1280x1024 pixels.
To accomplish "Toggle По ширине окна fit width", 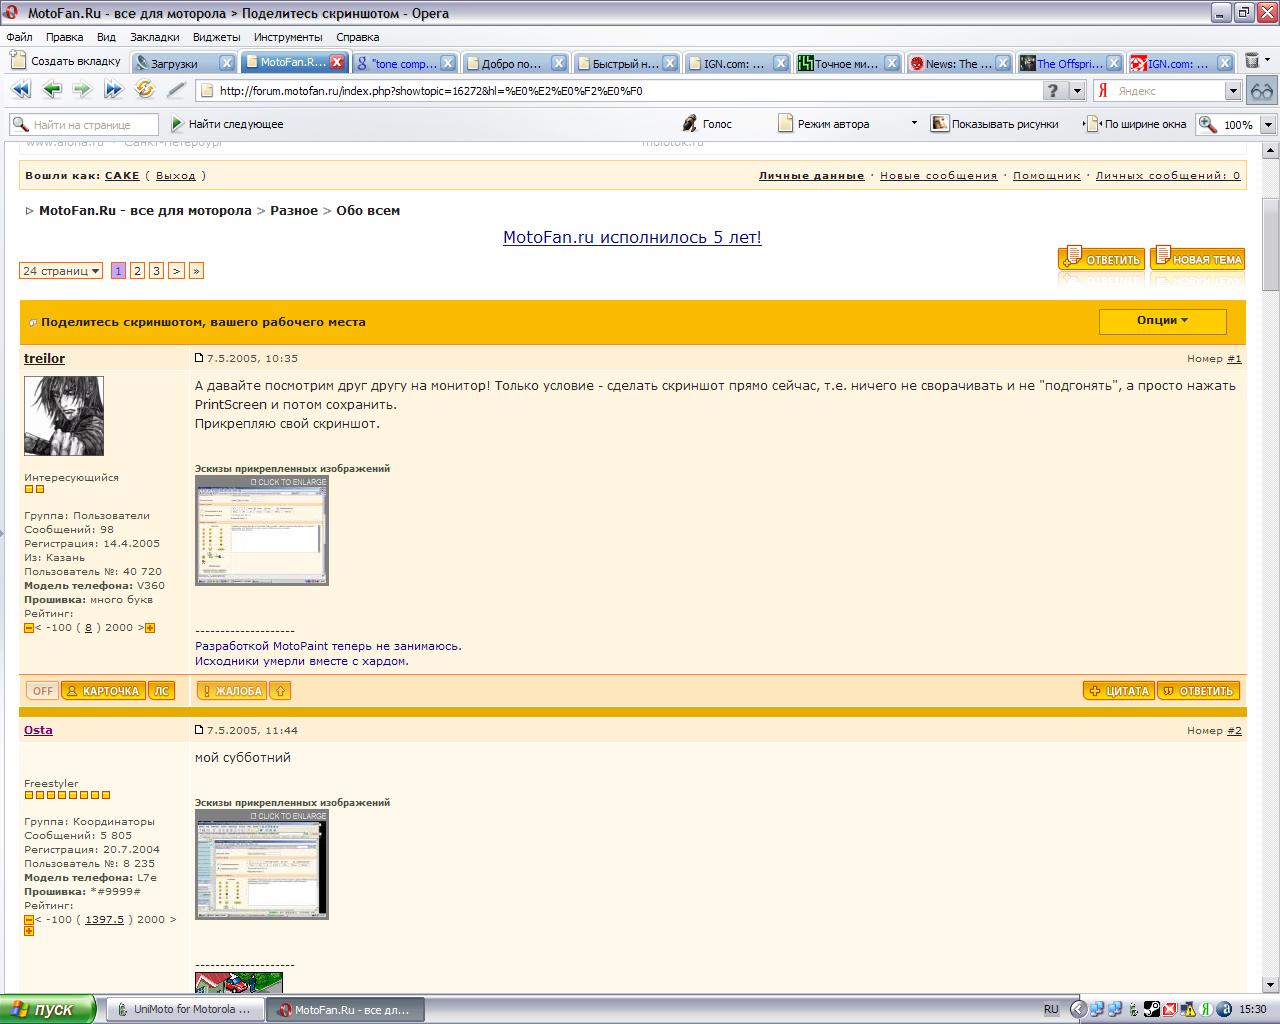I will pyautogui.click(x=1136, y=124).
